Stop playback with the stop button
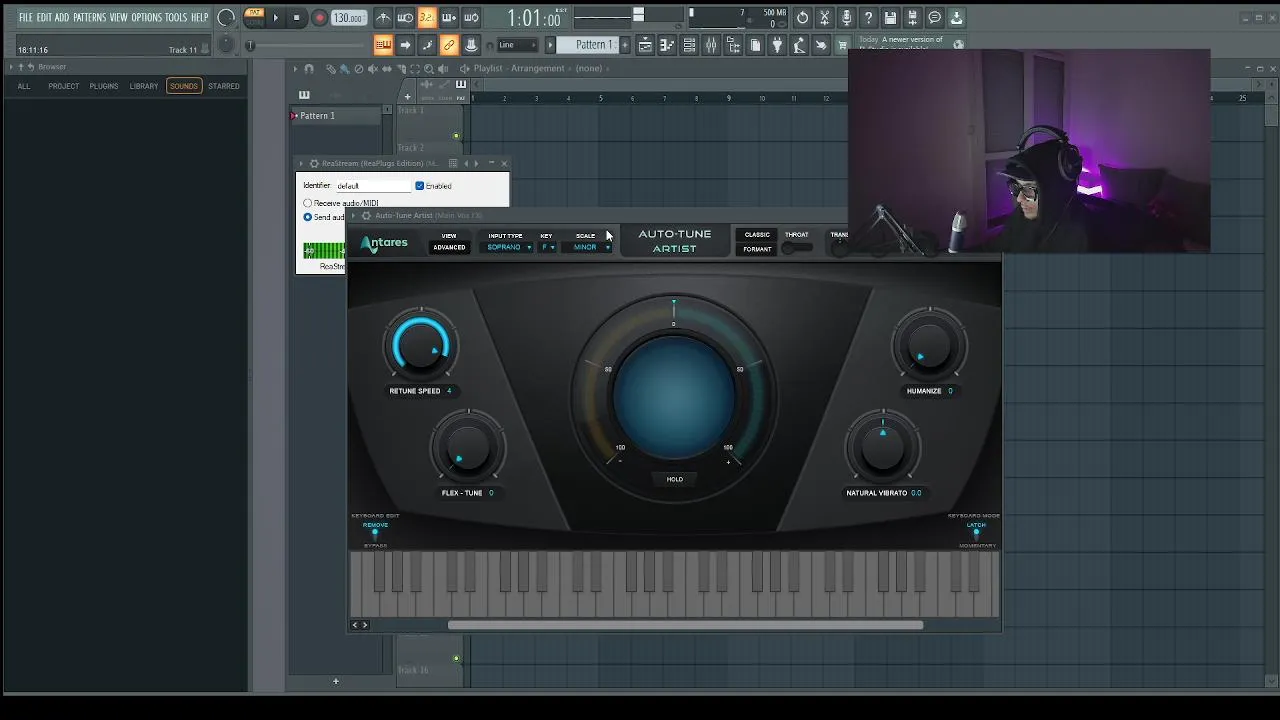Image resolution: width=1280 pixels, height=720 pixels. coord(296,17)
